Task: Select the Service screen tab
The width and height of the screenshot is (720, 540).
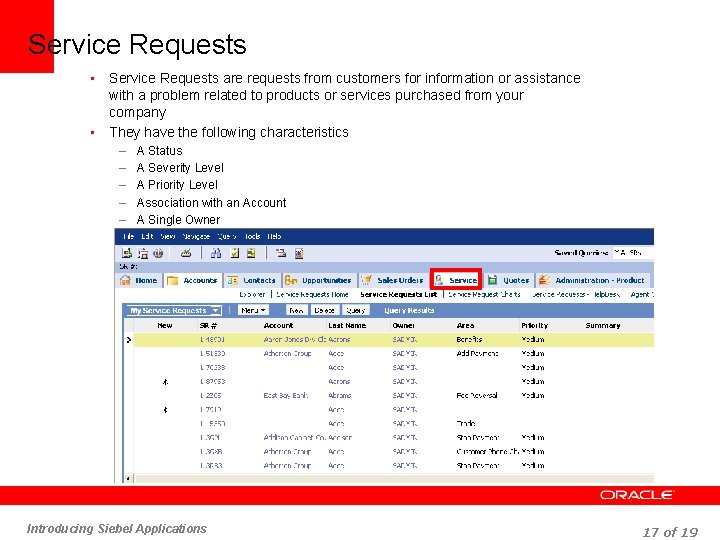Action: [456, 280]
